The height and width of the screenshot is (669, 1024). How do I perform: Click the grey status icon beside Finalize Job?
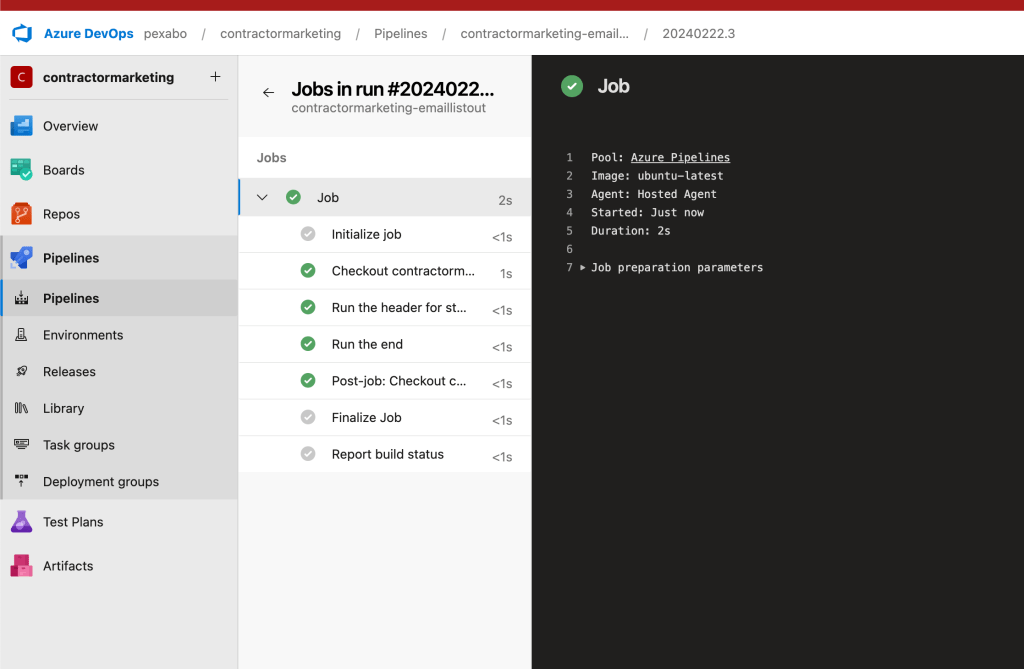tap(308, 417)
